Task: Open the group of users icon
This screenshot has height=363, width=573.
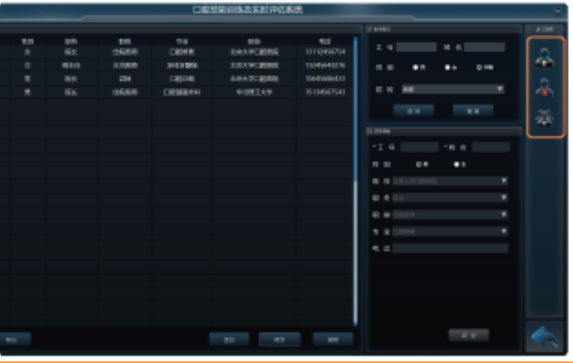Action: pyautogui.click(x=544, y=118)
